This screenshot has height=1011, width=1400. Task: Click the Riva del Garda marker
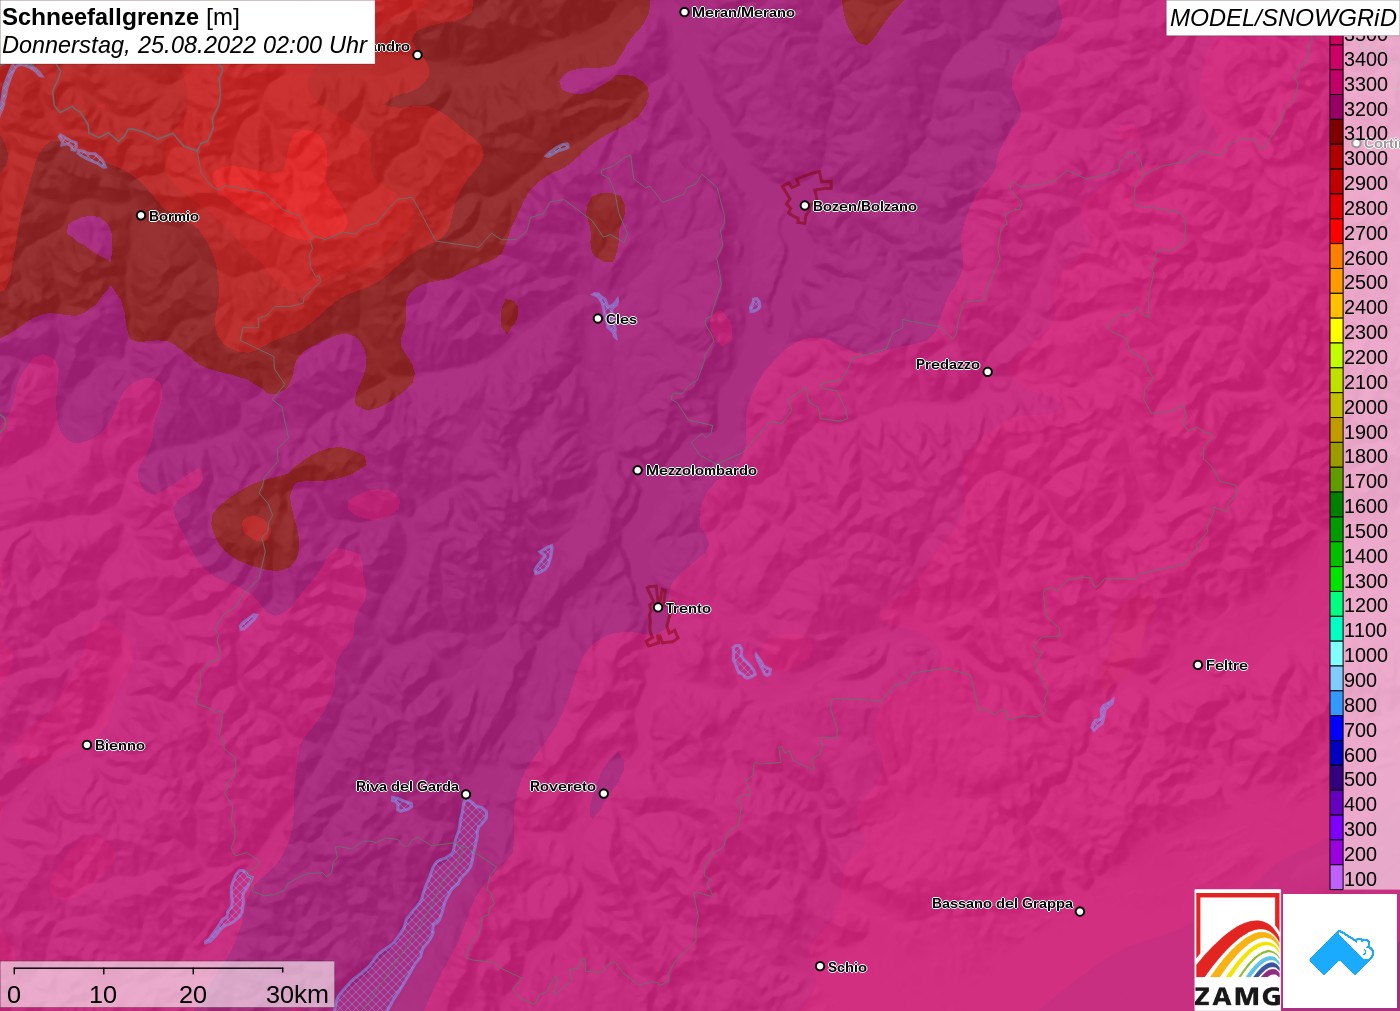click(x=466, y=794)
